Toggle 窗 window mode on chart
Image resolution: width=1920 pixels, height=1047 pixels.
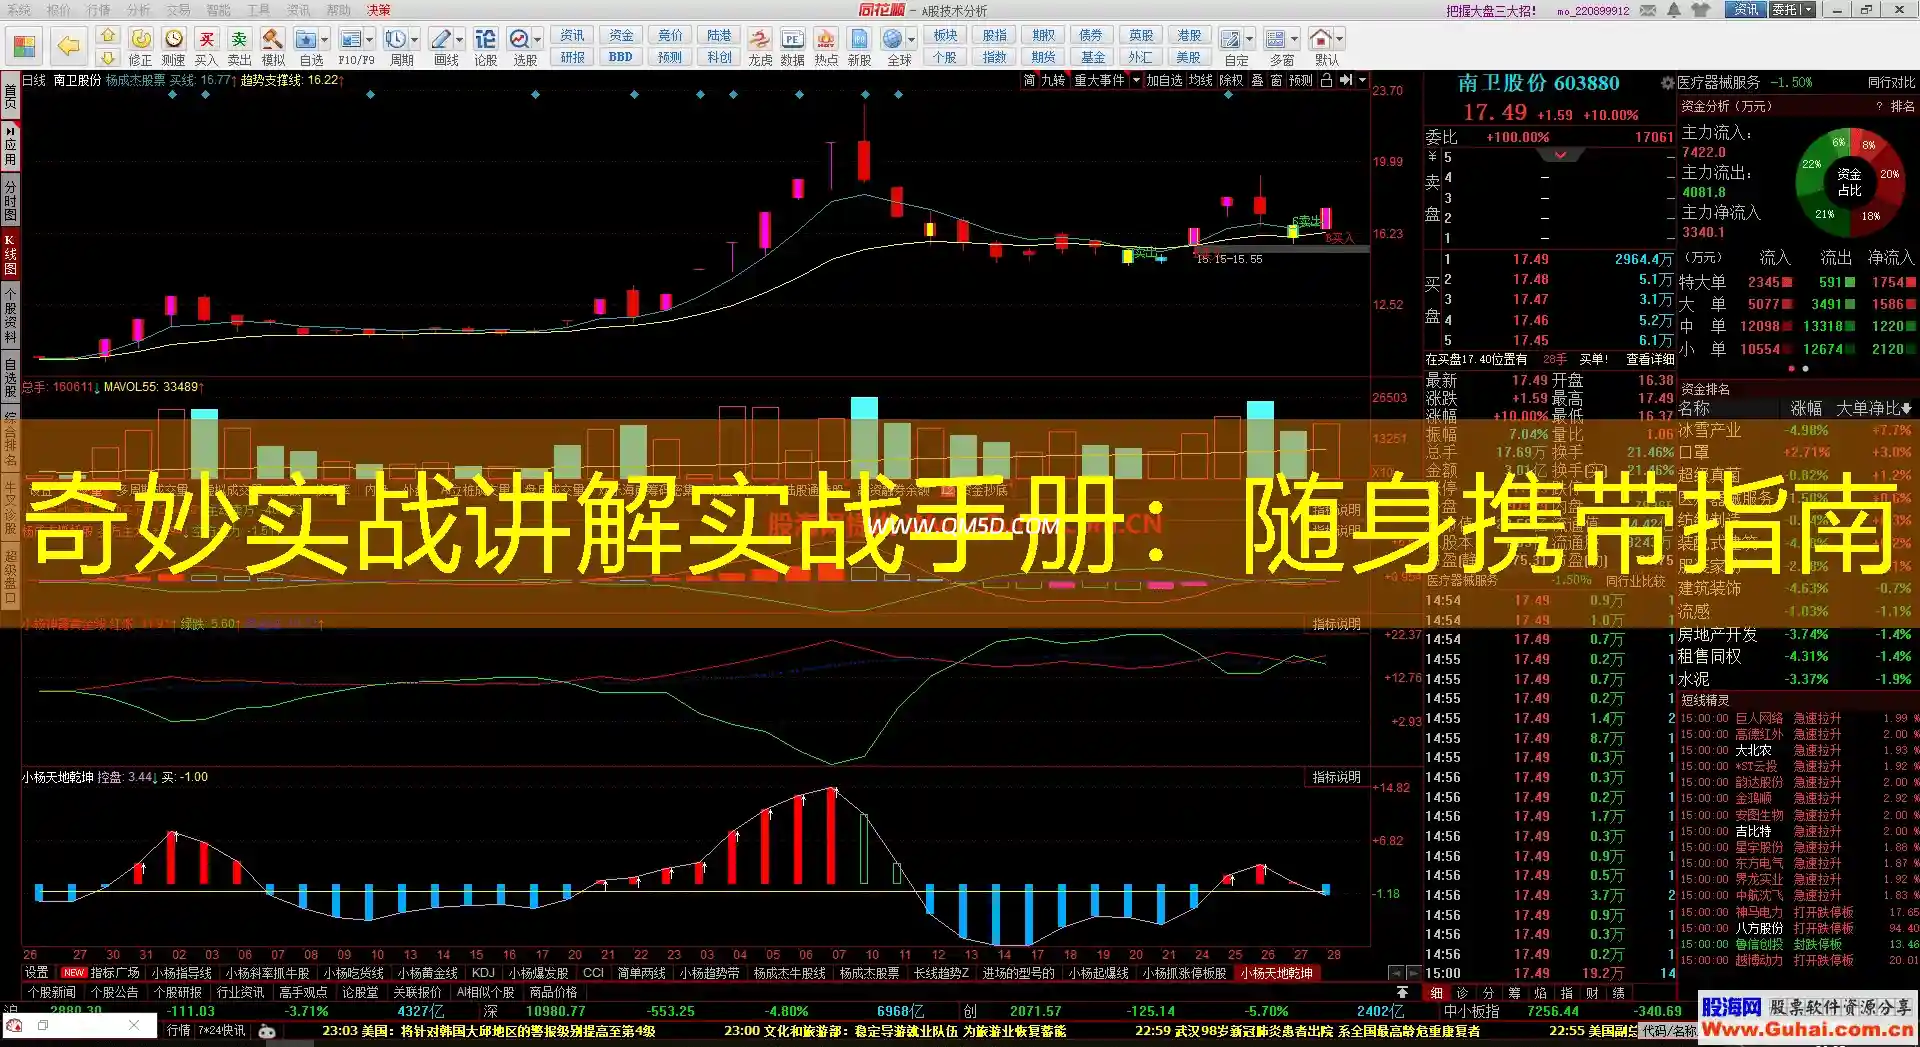point(1277,80)
